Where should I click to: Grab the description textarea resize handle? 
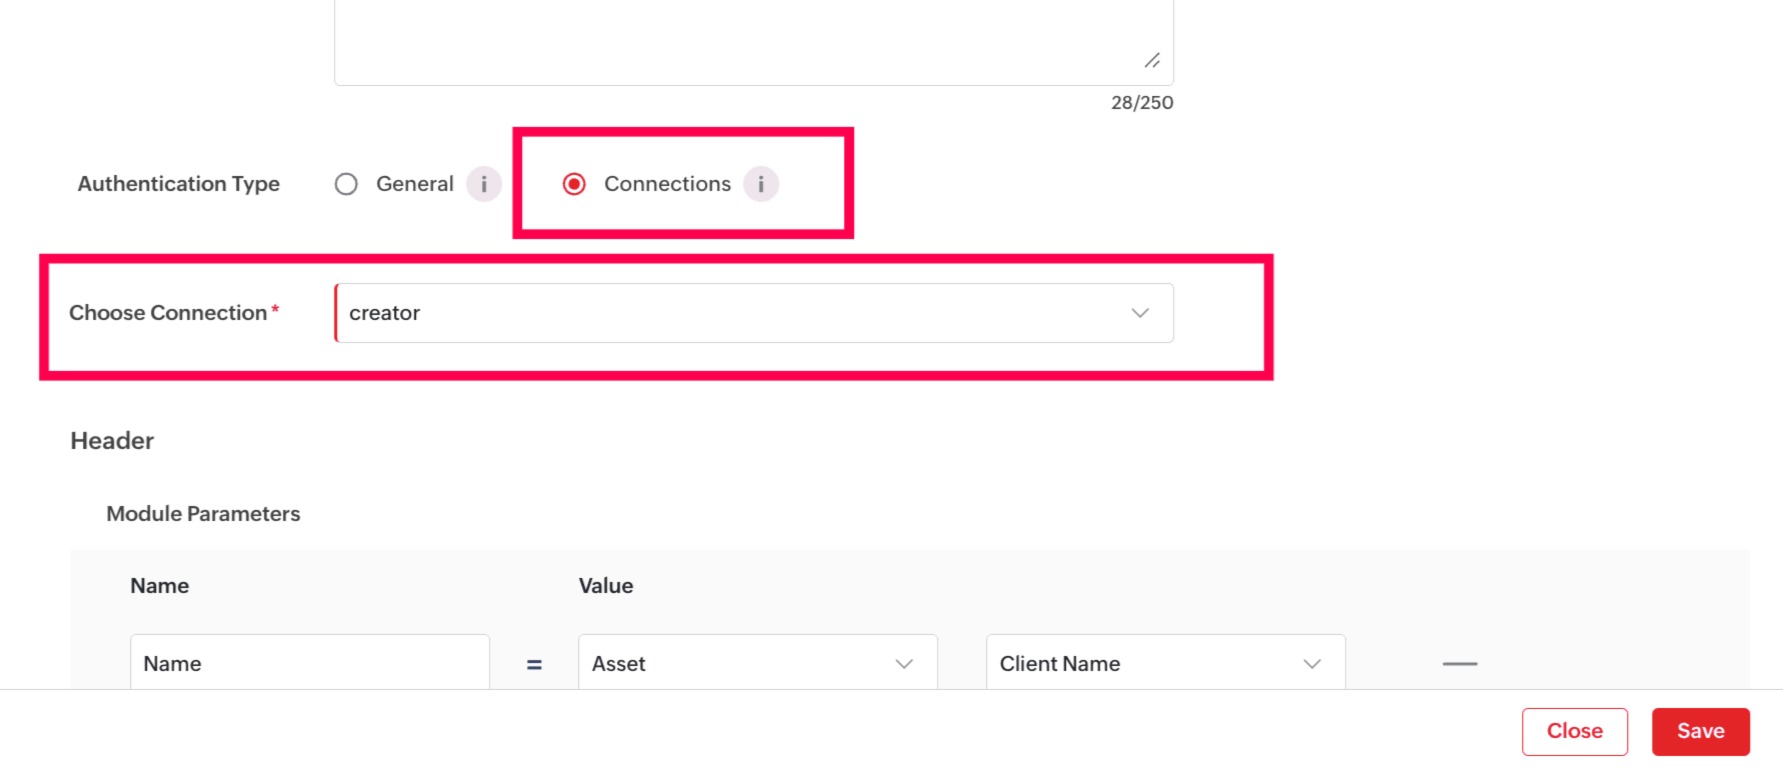1152,61
